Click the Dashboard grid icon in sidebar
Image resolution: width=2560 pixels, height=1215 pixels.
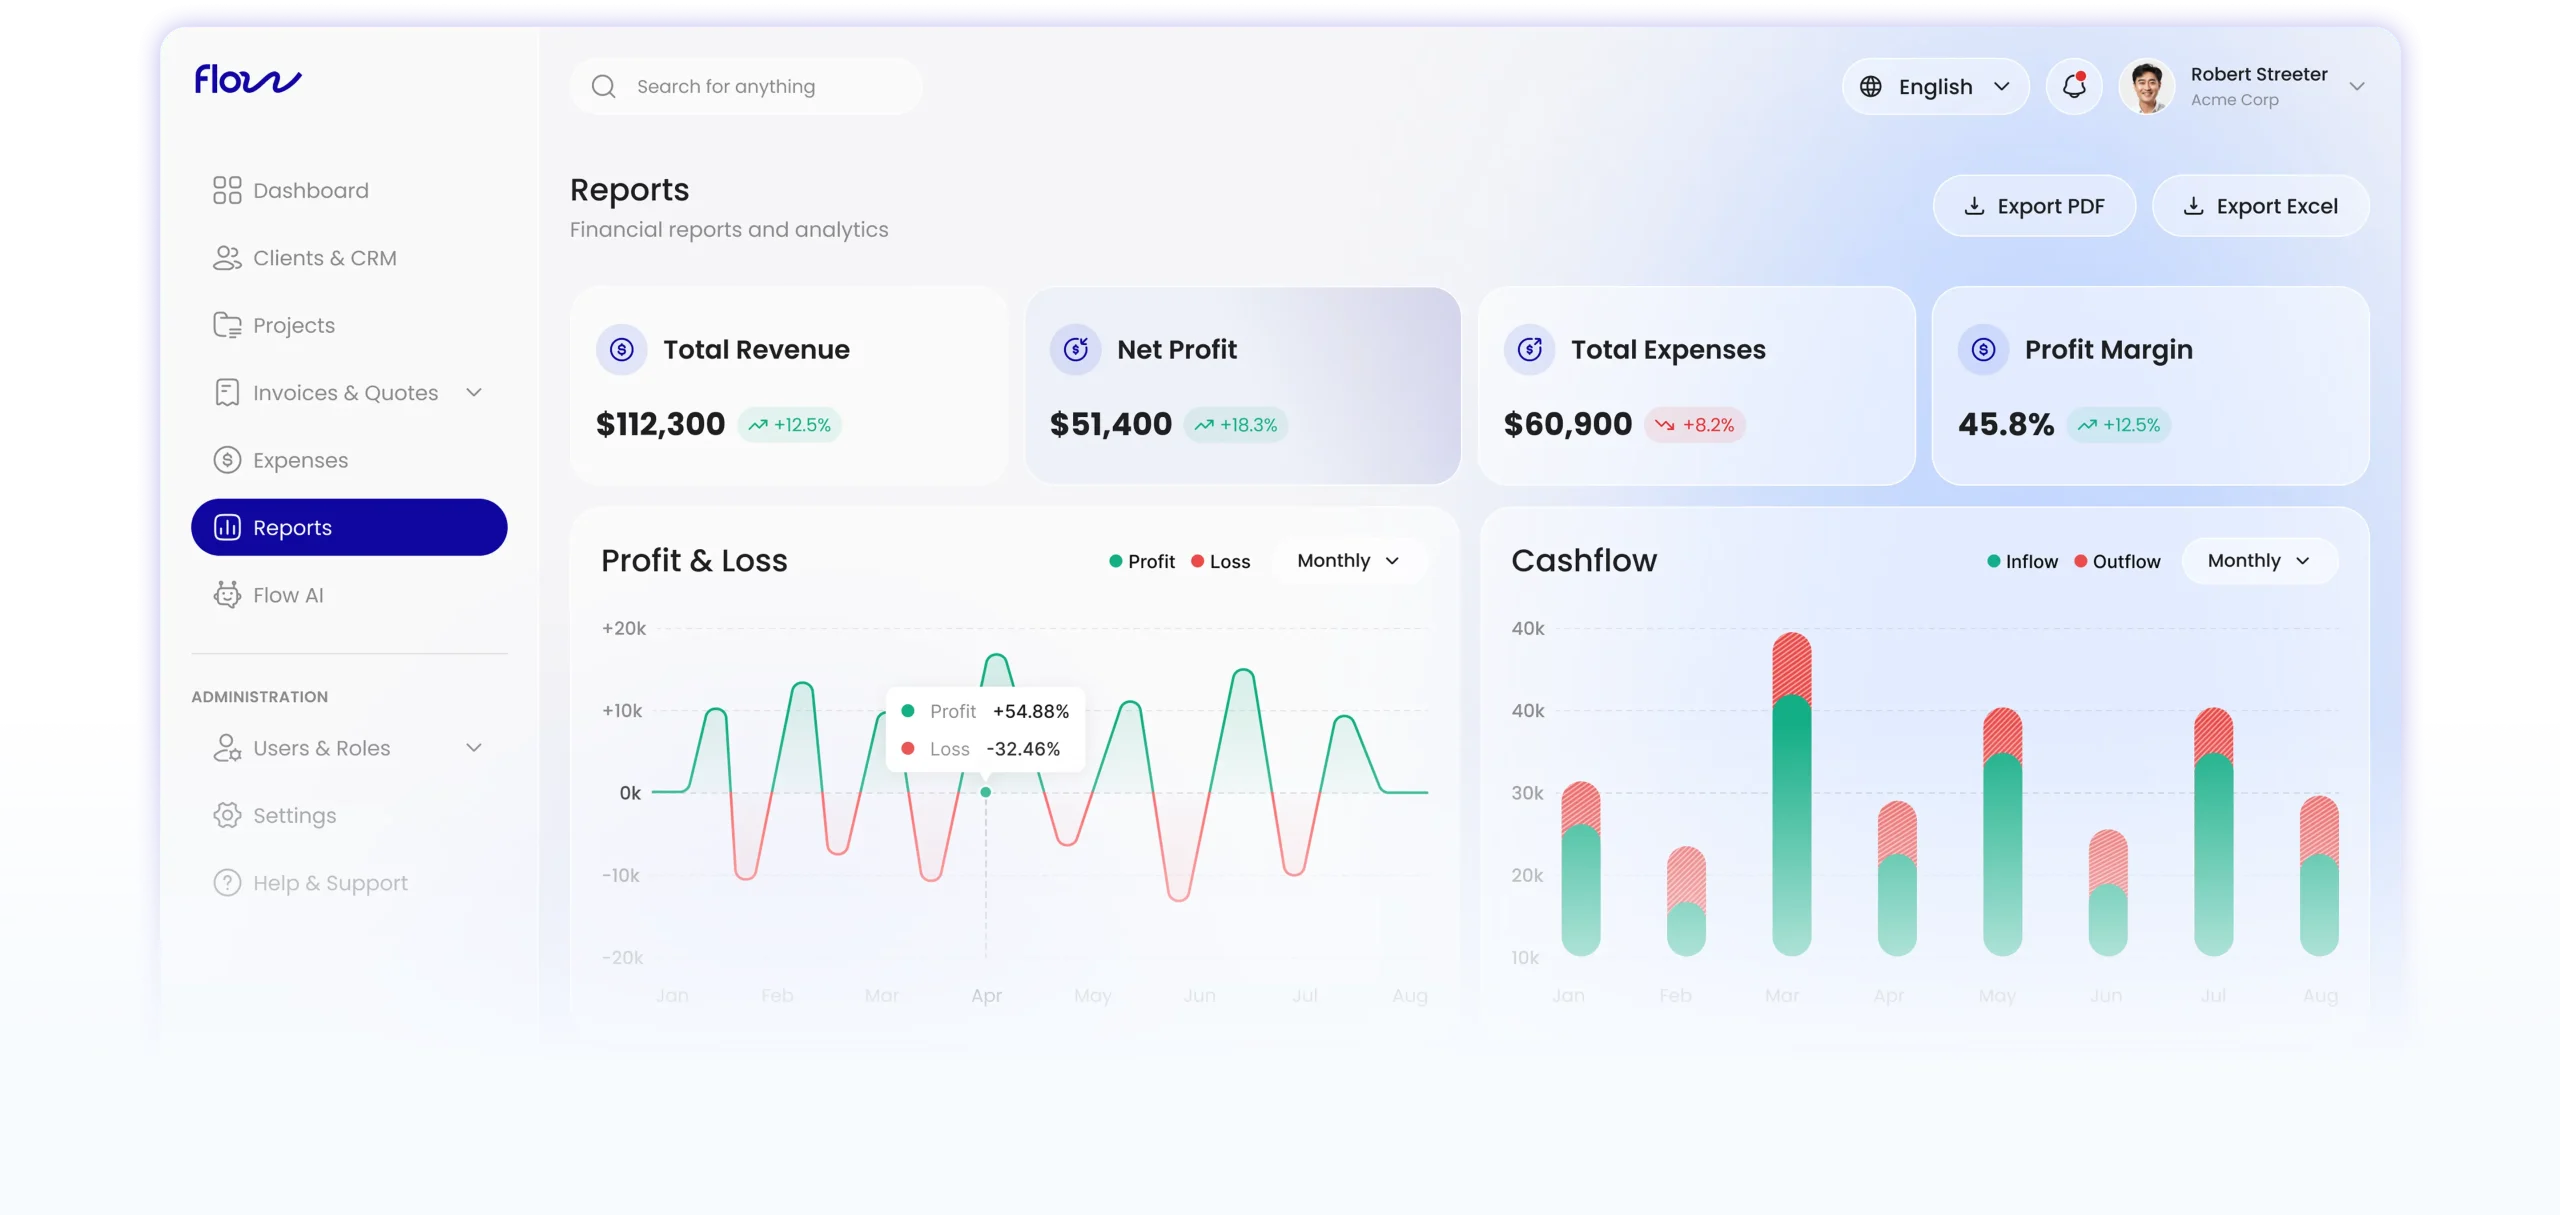tap(227, 190)
